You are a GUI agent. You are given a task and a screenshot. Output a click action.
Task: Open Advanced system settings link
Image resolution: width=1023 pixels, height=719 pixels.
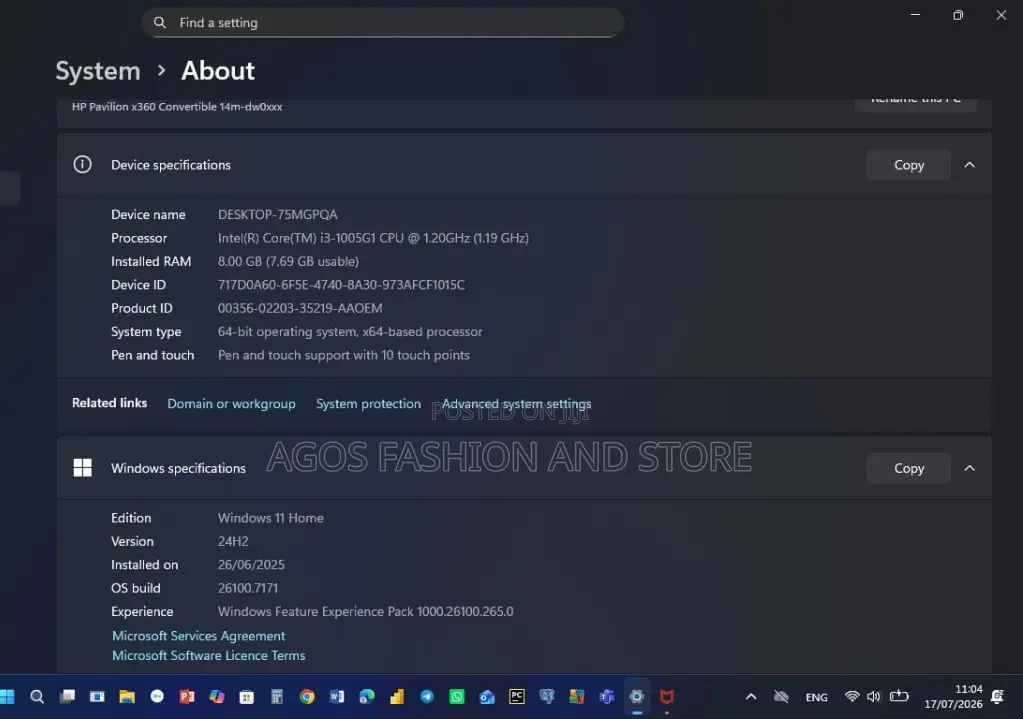pos(516,404)
